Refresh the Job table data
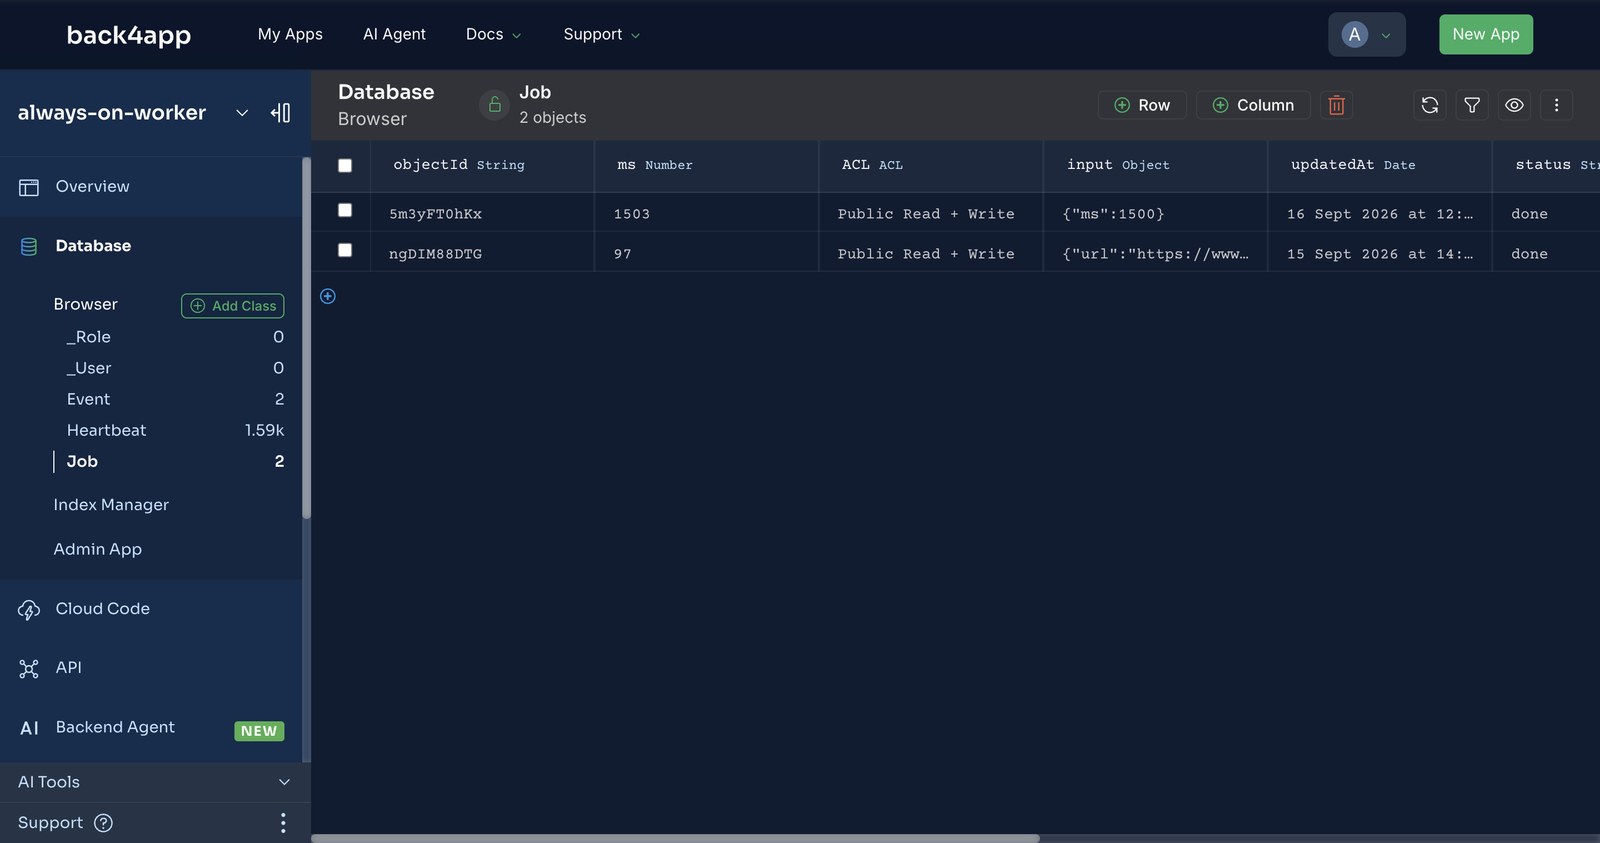Screen dimensions: 1600x843 [x=1430, y=105]
